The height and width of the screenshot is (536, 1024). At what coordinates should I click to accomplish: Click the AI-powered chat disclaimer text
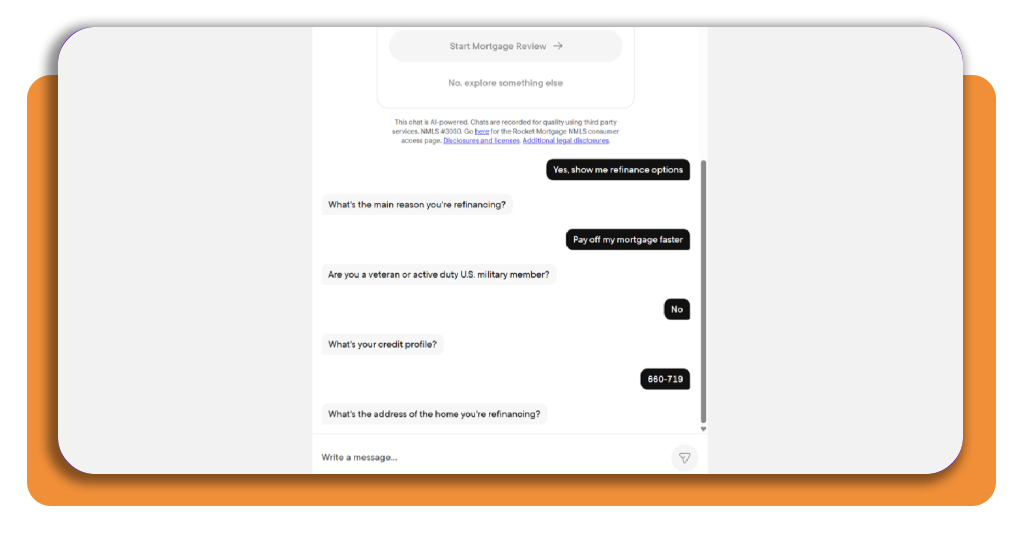(505, 131)
